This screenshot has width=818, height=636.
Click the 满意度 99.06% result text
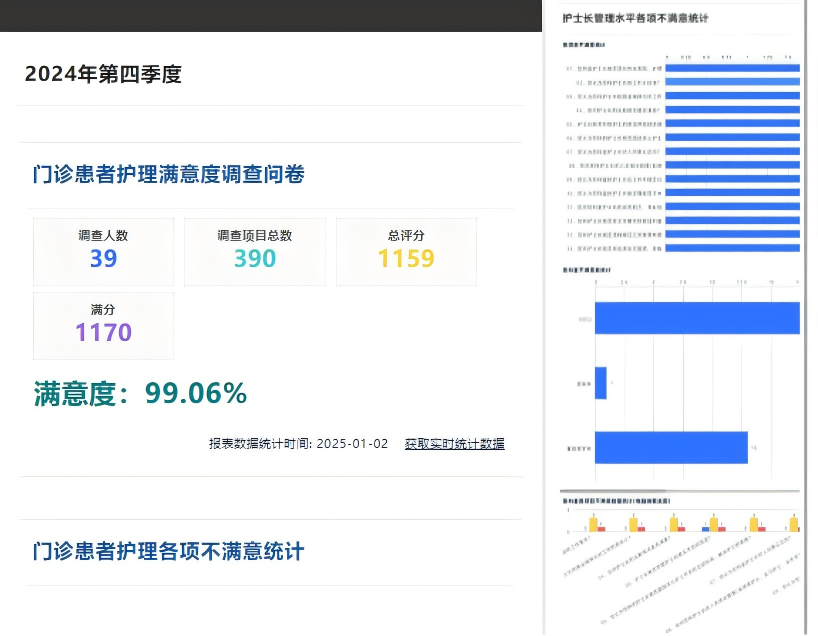tap(140, 394)
